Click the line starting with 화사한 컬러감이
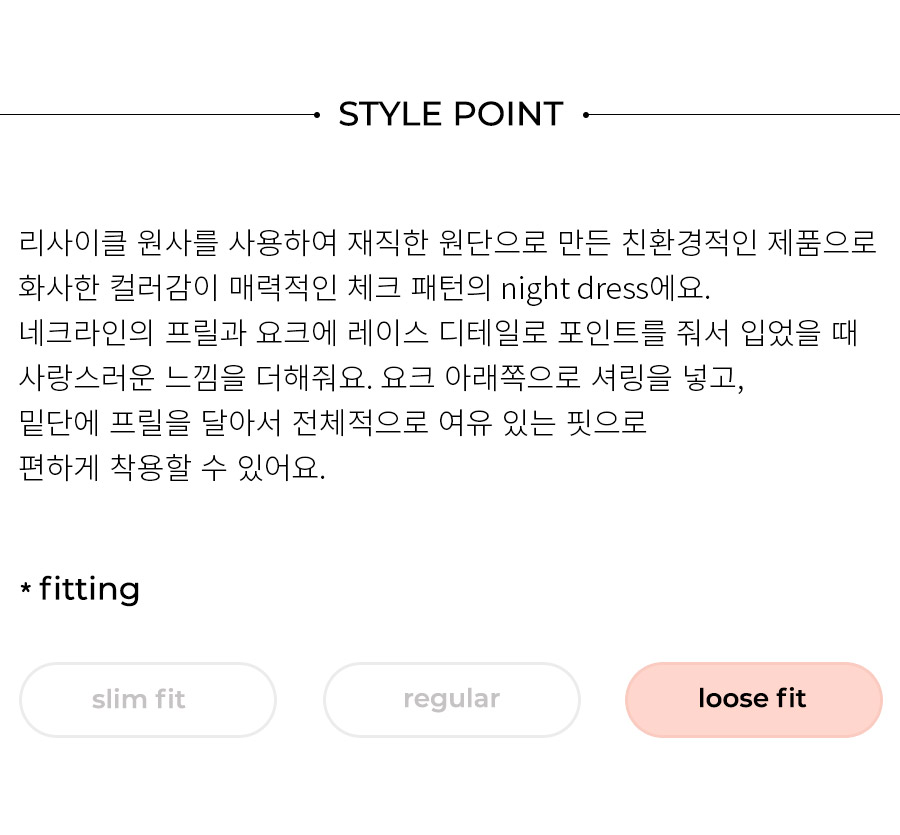Screen dimensions: 900x835 pyautogui.click(x=364, y=288)
